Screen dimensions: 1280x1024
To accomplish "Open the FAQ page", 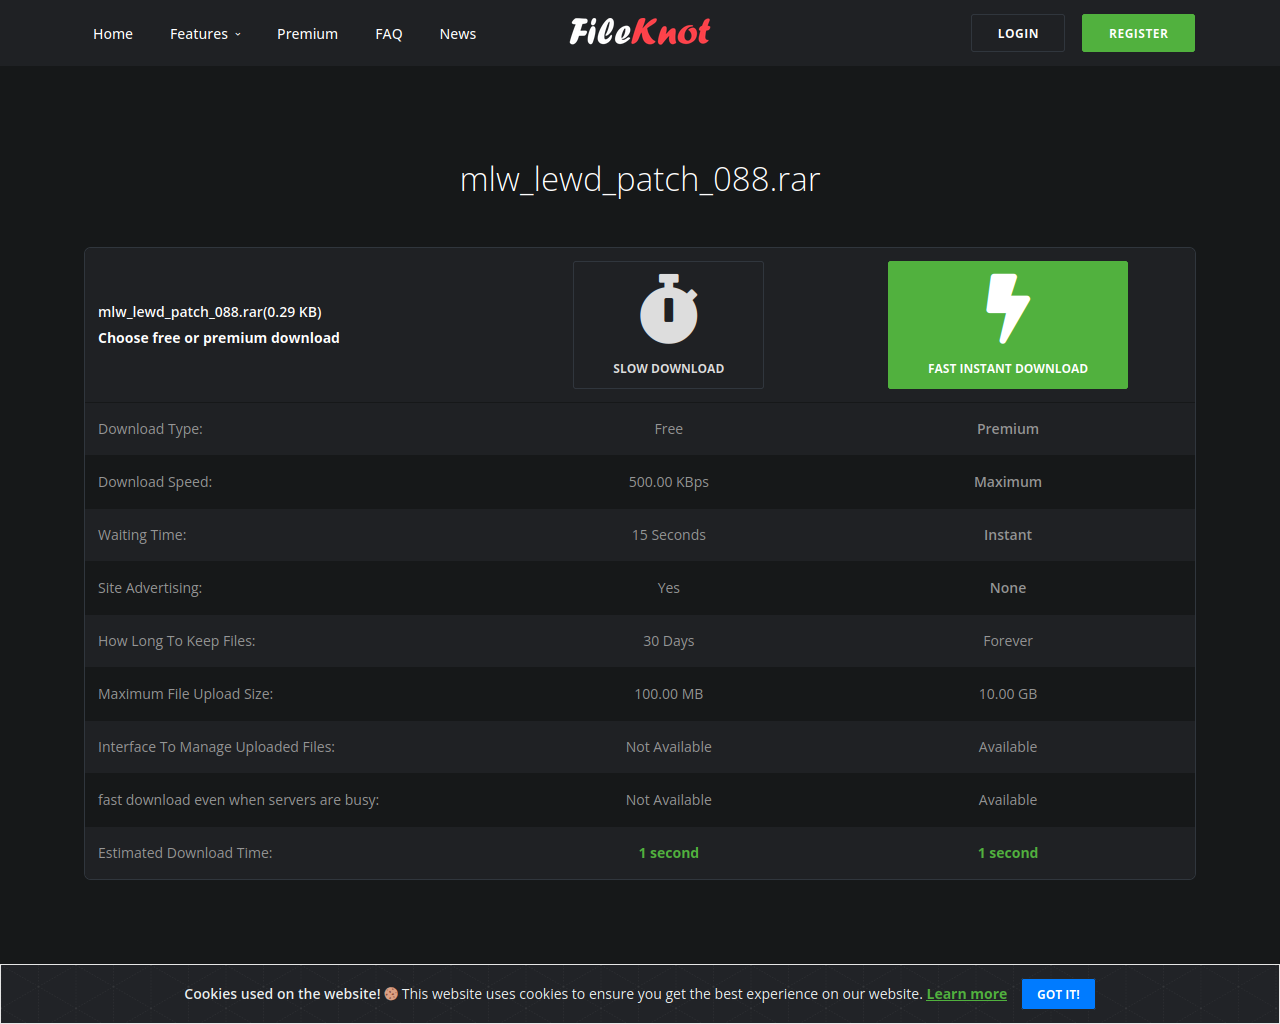I will (x=389, y=34).
